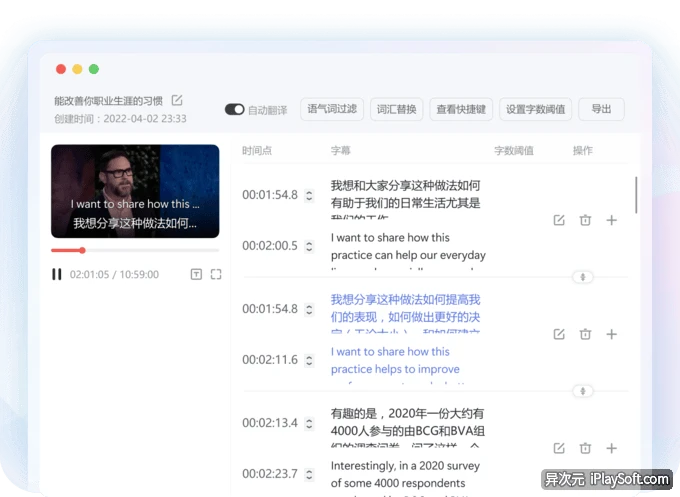Click the 字数阈值 column header
This screenshot has width=680, height=497.
(x=514, y=150)
